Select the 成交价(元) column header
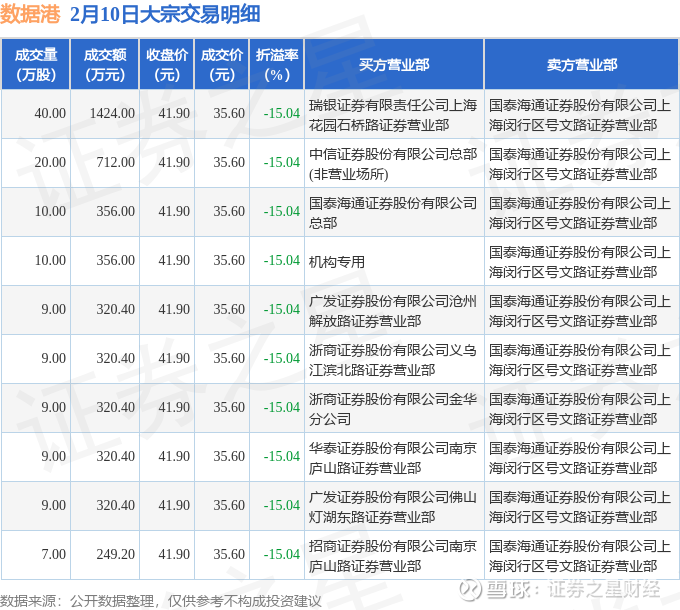680x610 pixels. [222, 65]
